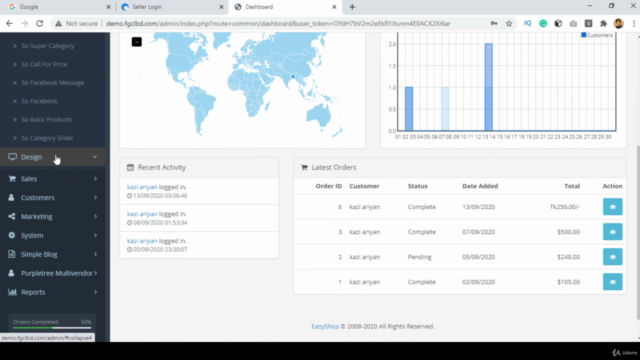Click the Reports bar chart icon
This screenshot has height=360, width=640.
(x=12, y=292)
